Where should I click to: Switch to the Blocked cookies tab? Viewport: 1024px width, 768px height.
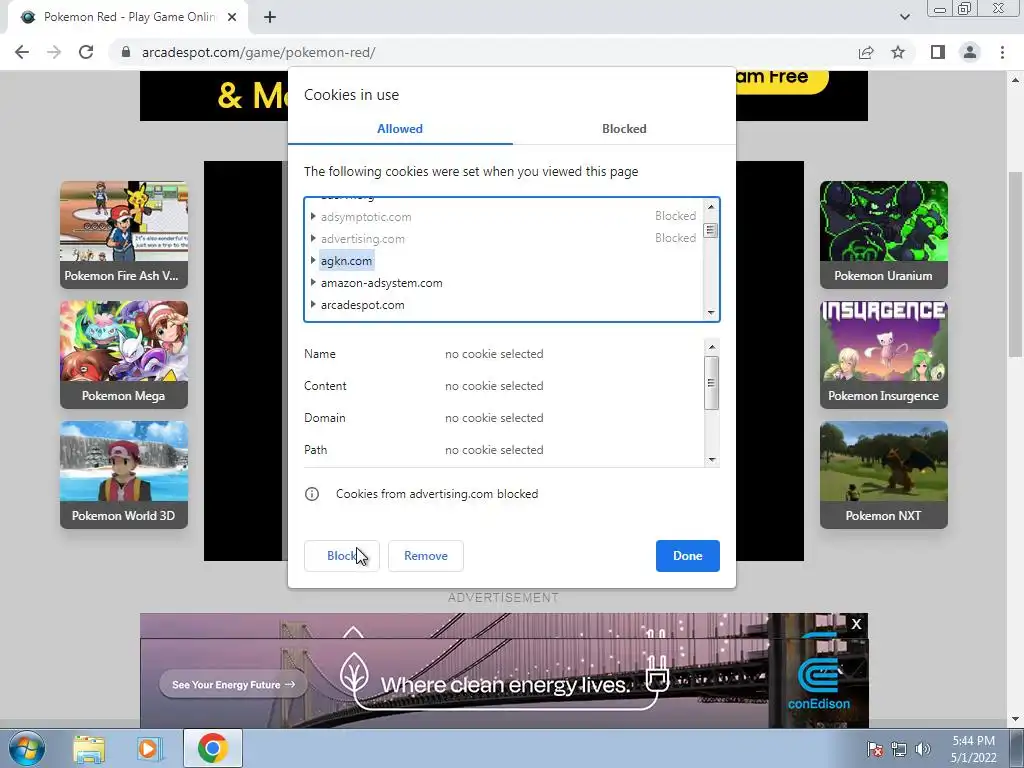coord(624,129)
